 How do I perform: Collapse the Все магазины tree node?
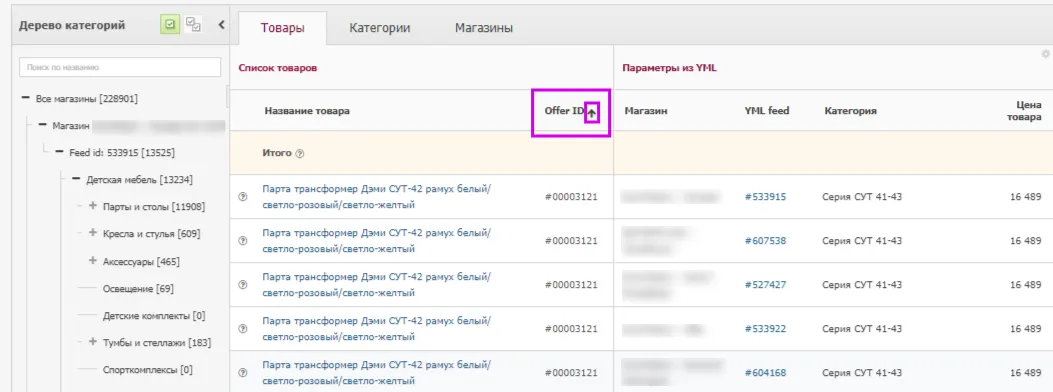[26, 99]
